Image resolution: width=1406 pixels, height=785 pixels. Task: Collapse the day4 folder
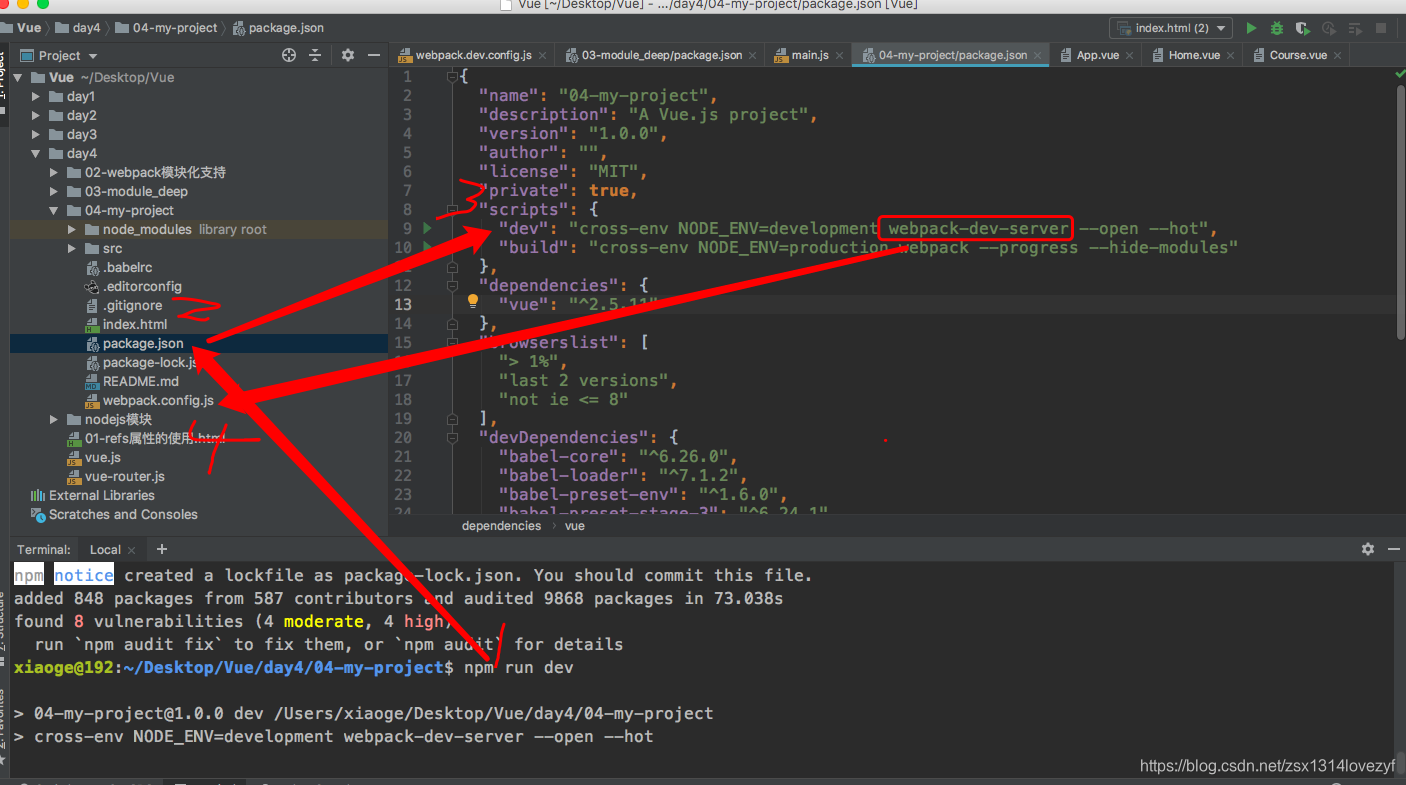(36, 153)
